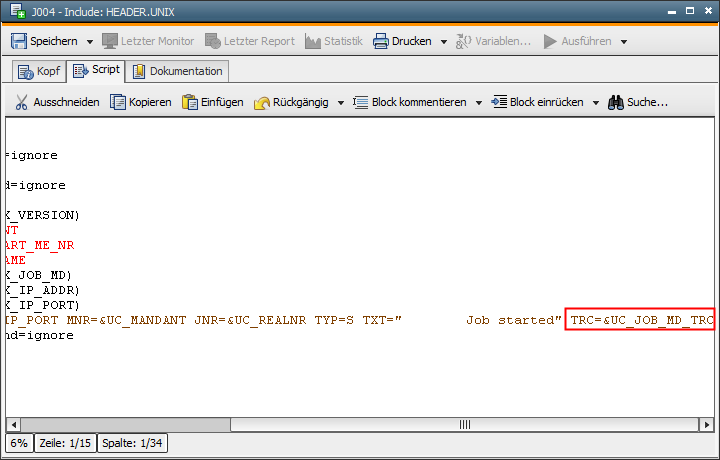Click the JNR=&UC_REALNR script text
The image size is (720, 460).
(250, 320)
